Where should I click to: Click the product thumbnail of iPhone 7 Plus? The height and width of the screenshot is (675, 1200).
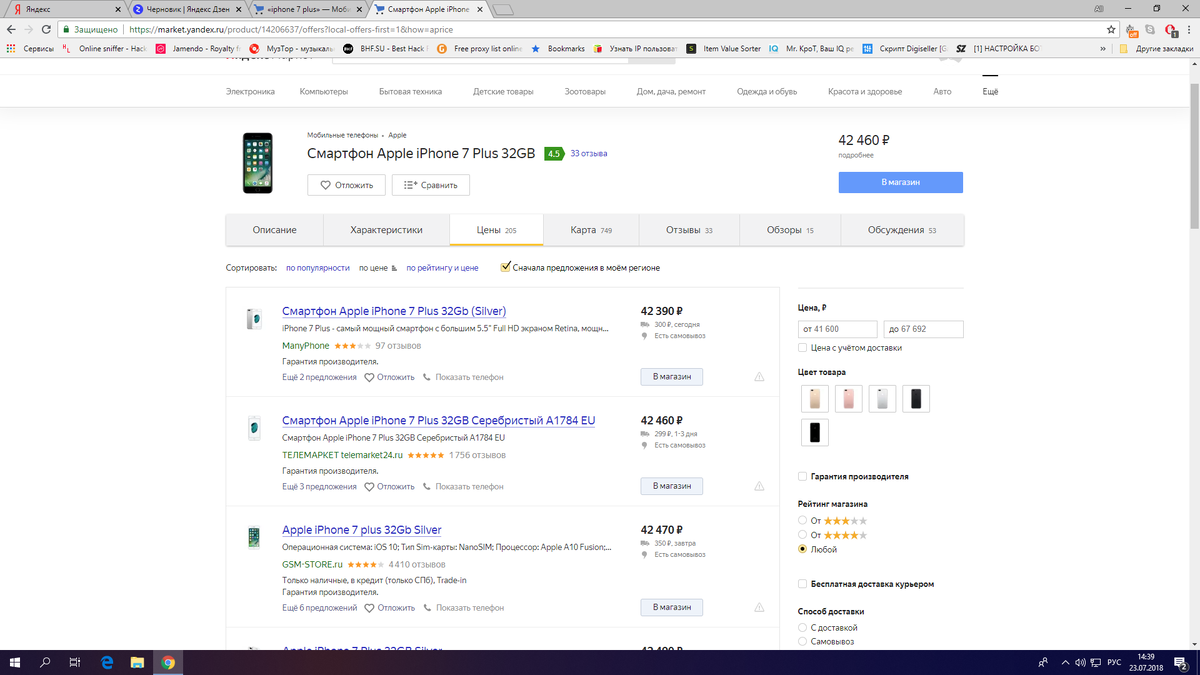257,163
